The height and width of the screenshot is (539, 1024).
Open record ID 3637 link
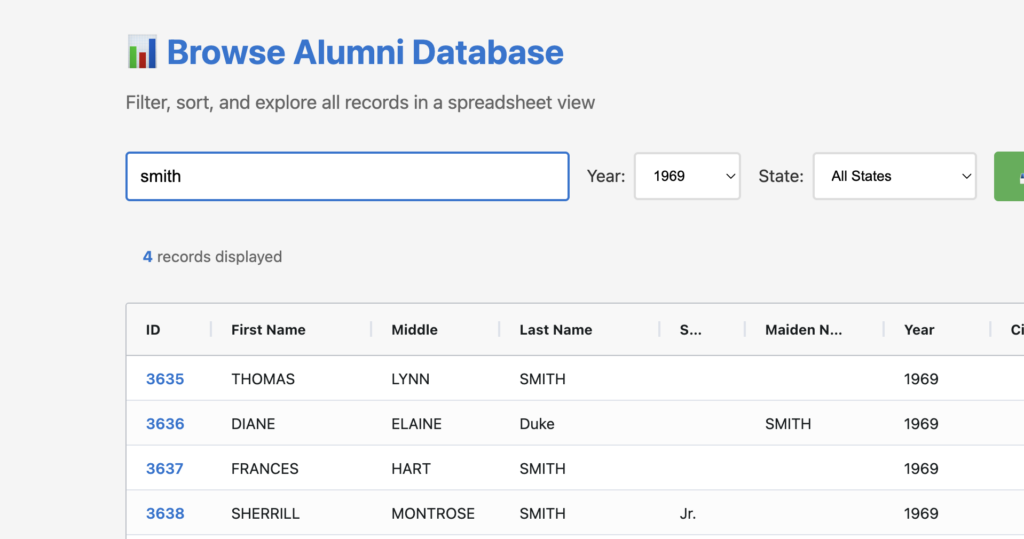[x=165, y=469]
